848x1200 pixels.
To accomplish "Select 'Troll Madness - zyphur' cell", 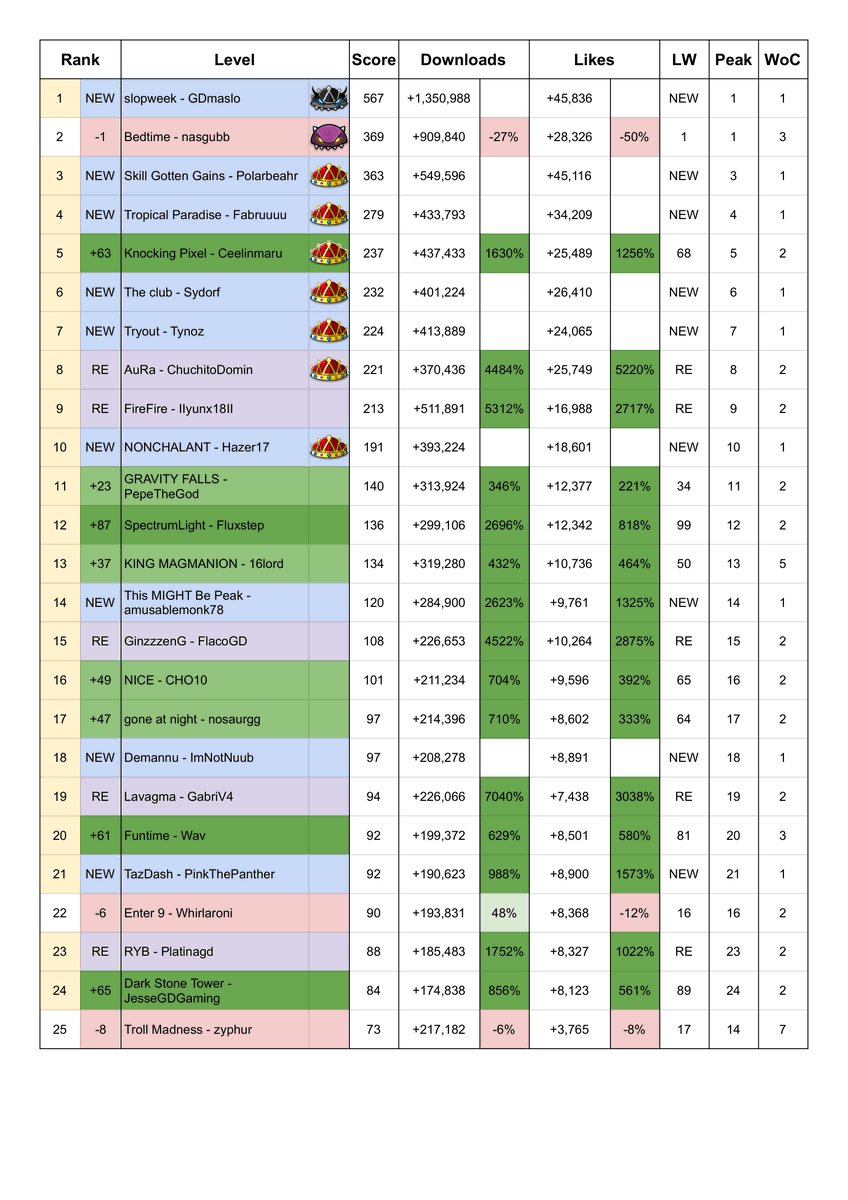I will (x=215, y=1029).
